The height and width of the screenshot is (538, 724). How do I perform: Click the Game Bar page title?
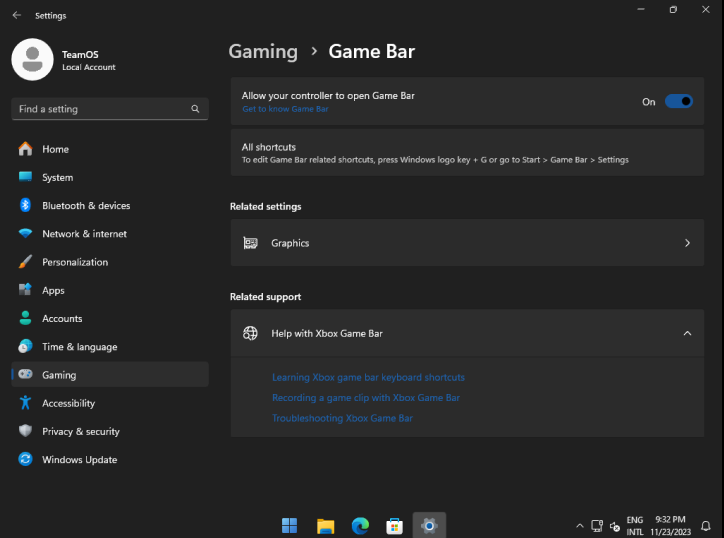[x=372, y=51]
